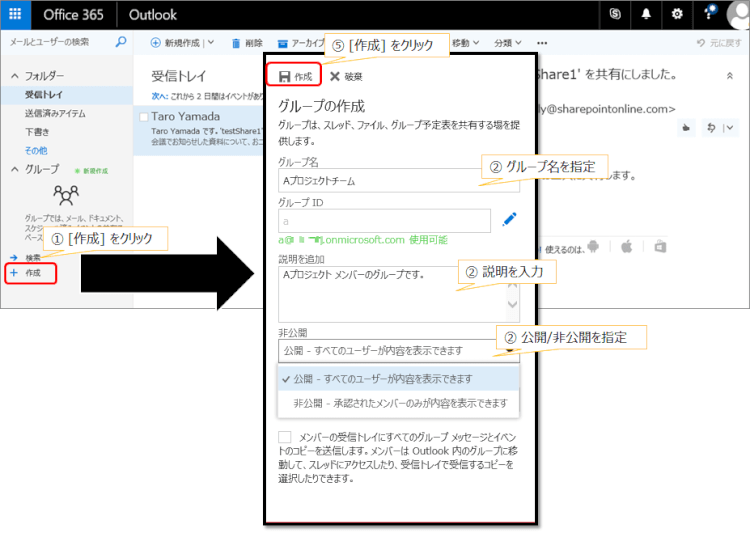Open the notifications bell
750x533 pixels.
pyautogui.click(x=646, y=14)
